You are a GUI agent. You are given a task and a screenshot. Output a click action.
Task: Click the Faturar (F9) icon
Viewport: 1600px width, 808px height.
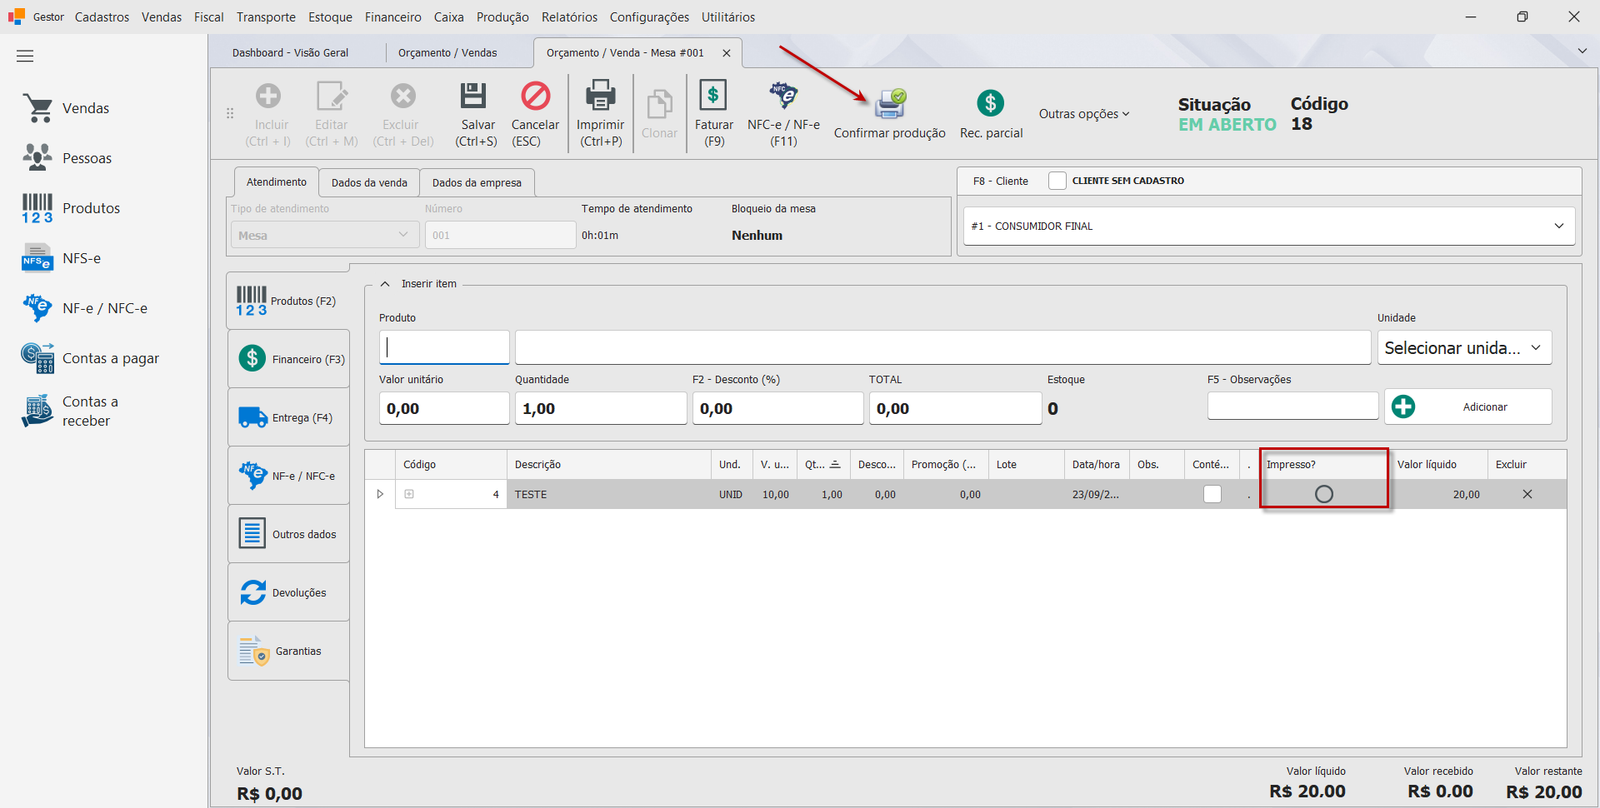(713, 96)
